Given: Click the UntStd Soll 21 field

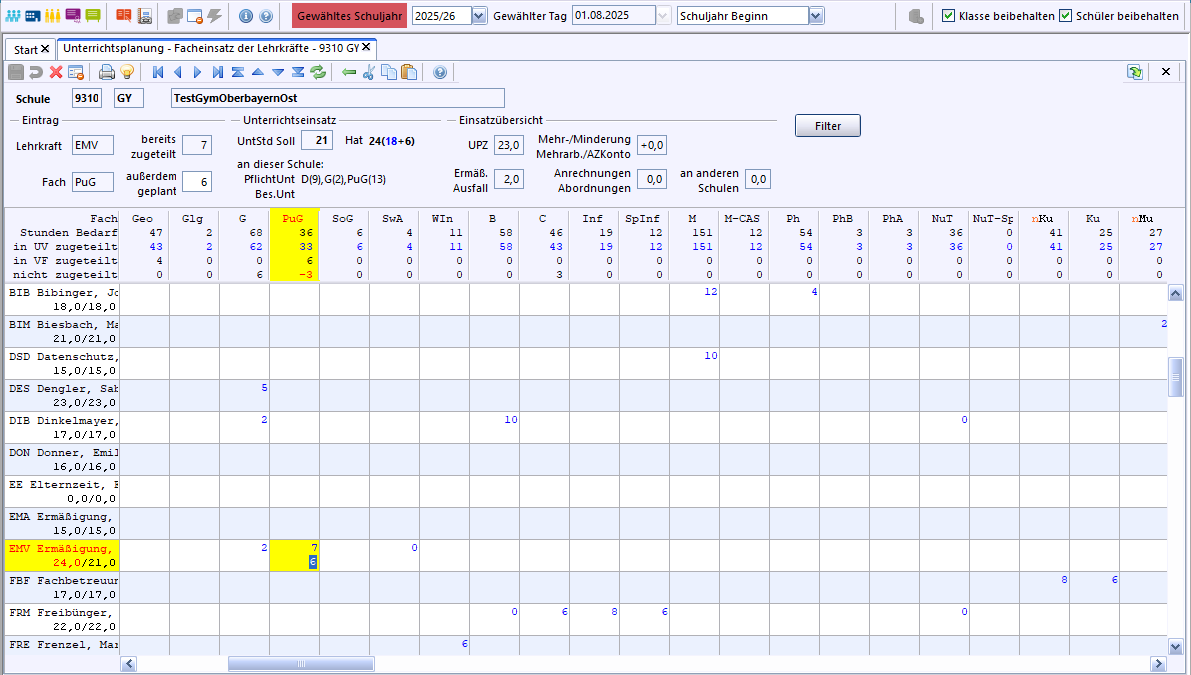Looking at the screenshot, I should [317, 140].
